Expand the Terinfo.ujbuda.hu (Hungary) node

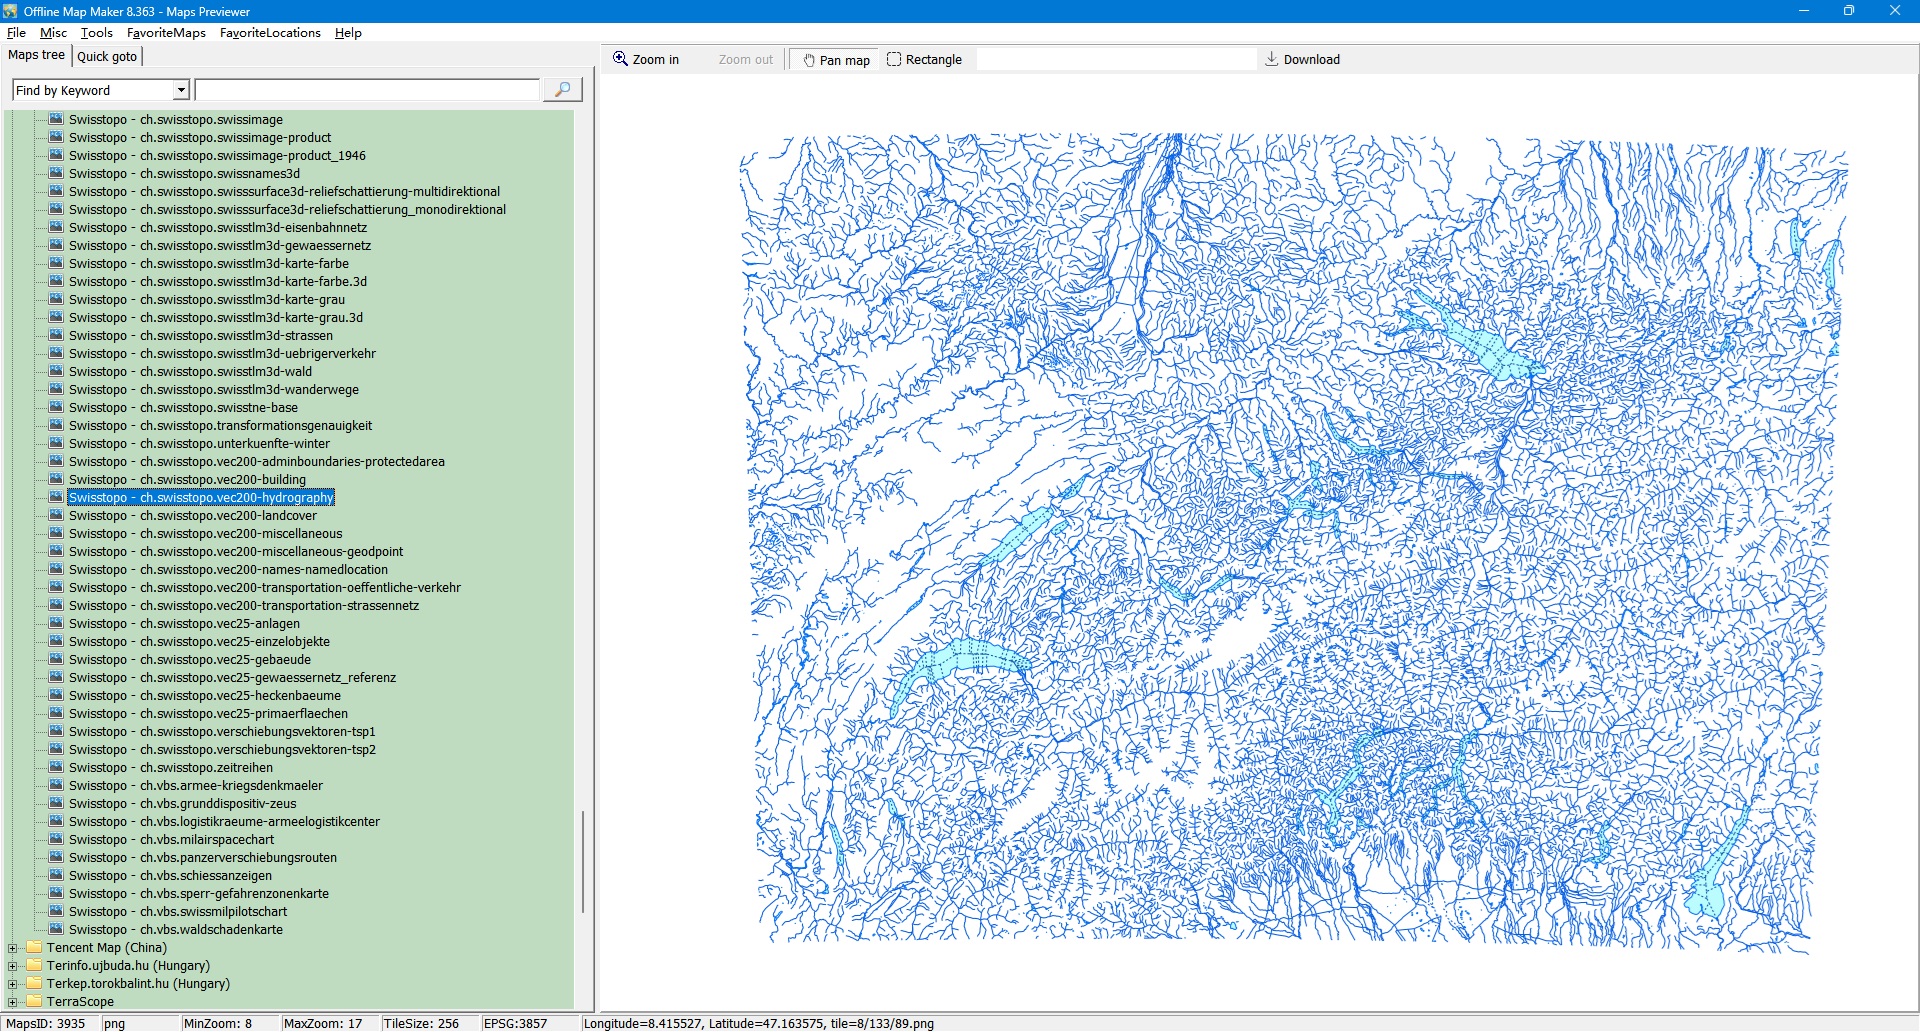pos(12,966)
